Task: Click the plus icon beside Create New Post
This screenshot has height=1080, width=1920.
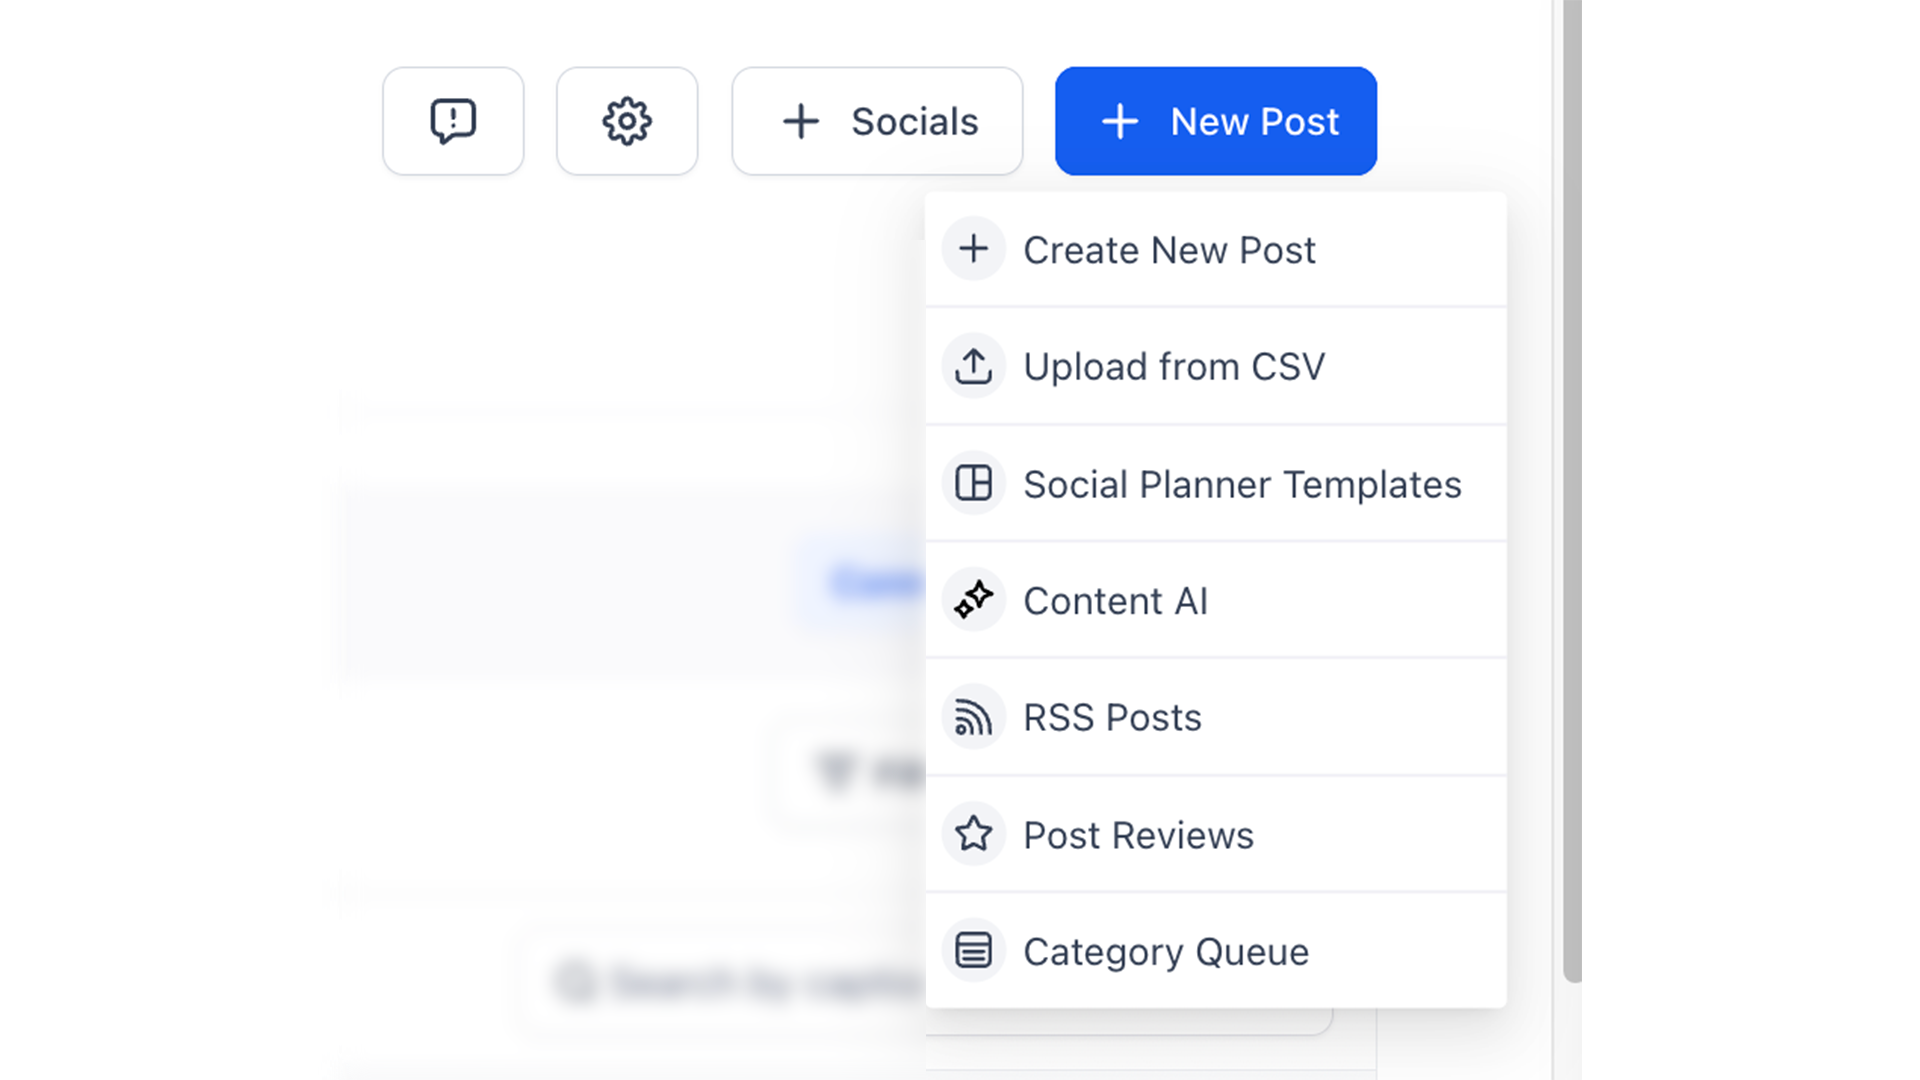Action: pyautogui.click(x=973, y=249)
